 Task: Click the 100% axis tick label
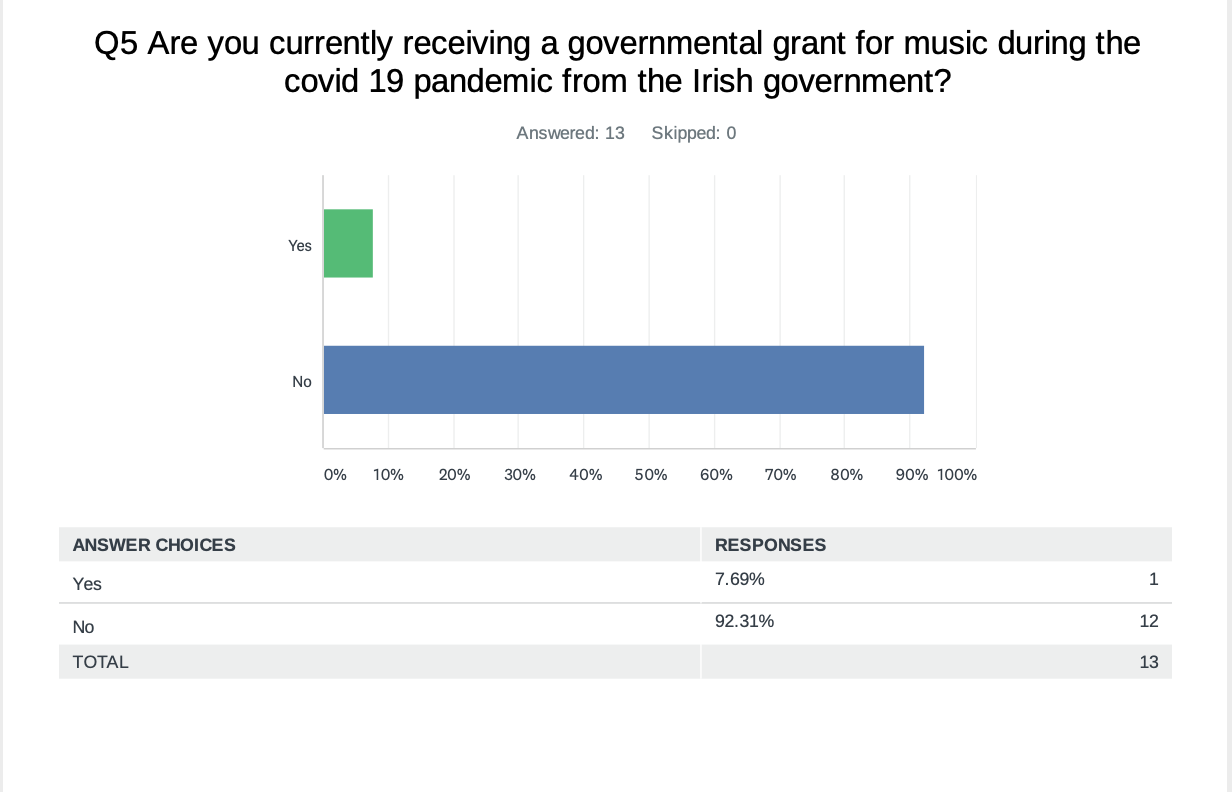coord(957,475)
